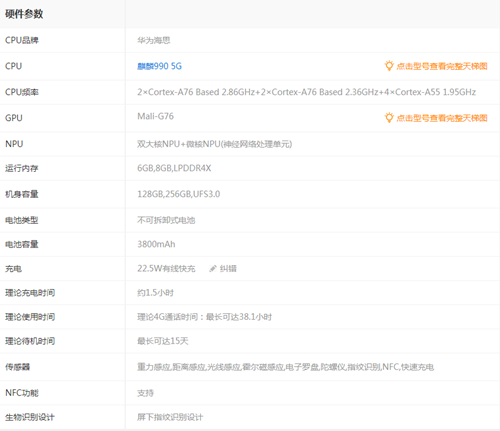Click the 22.5W有线快充 charging value

tap(166, 268)
